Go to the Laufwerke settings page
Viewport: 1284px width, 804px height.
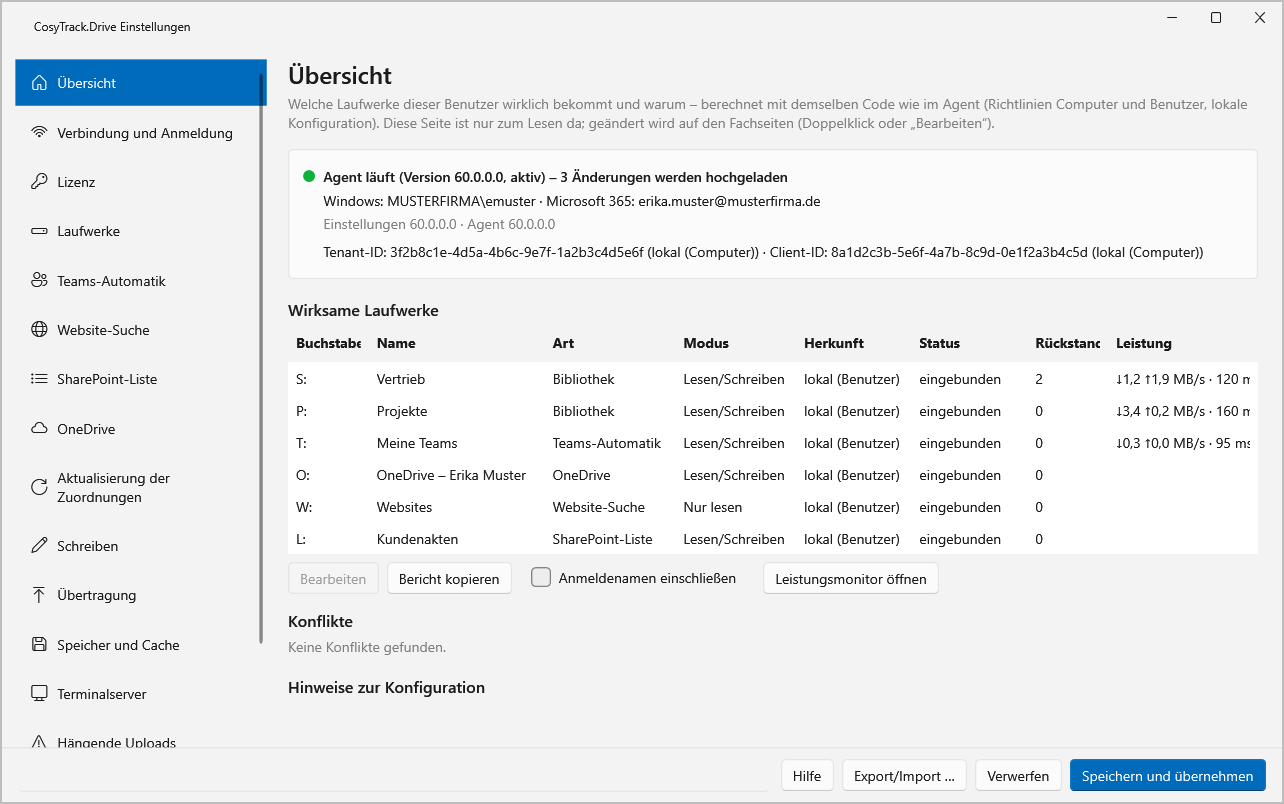[140, 231]
